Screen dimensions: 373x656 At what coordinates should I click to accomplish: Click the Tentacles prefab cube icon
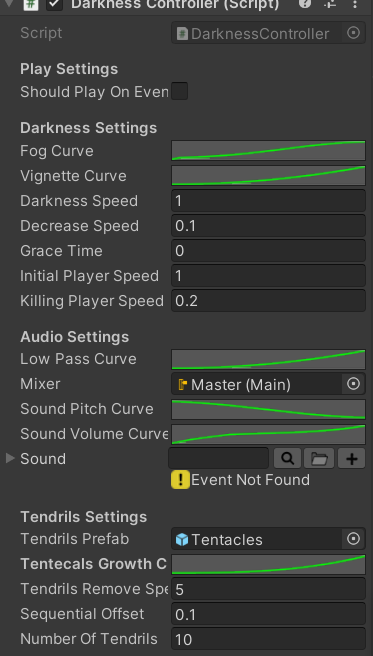(181, 539)
